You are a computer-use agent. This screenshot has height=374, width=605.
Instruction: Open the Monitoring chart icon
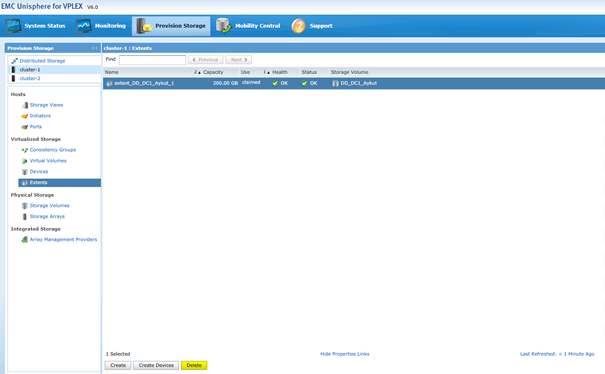pyautogui.click(x=84, y=26)
